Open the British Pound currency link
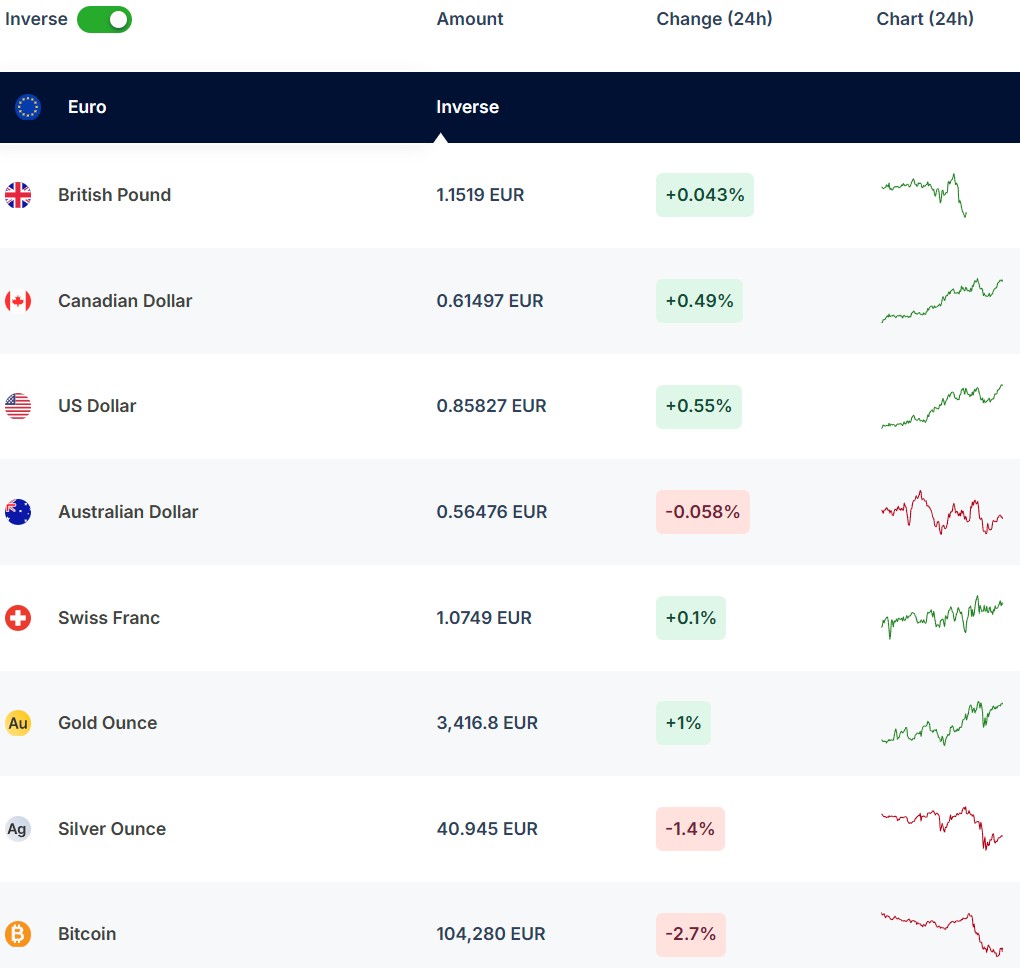This screenshot has height=968, width=1020. [114, 195]
